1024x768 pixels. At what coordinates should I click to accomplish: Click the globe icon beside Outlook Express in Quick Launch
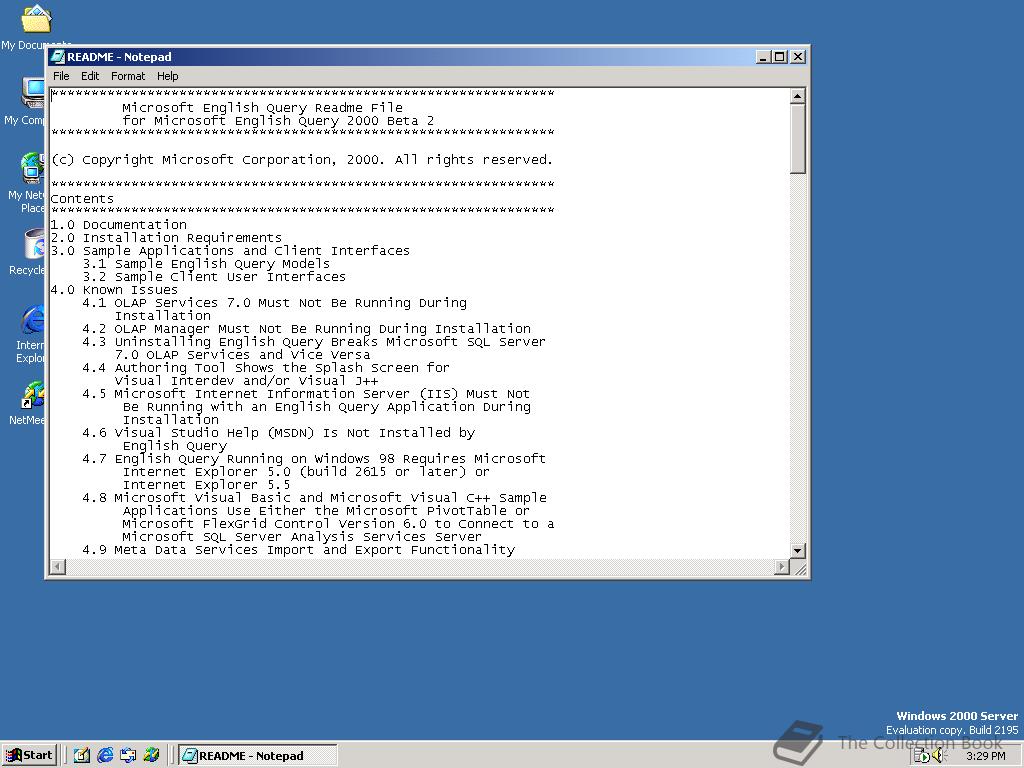click(152, 756)
